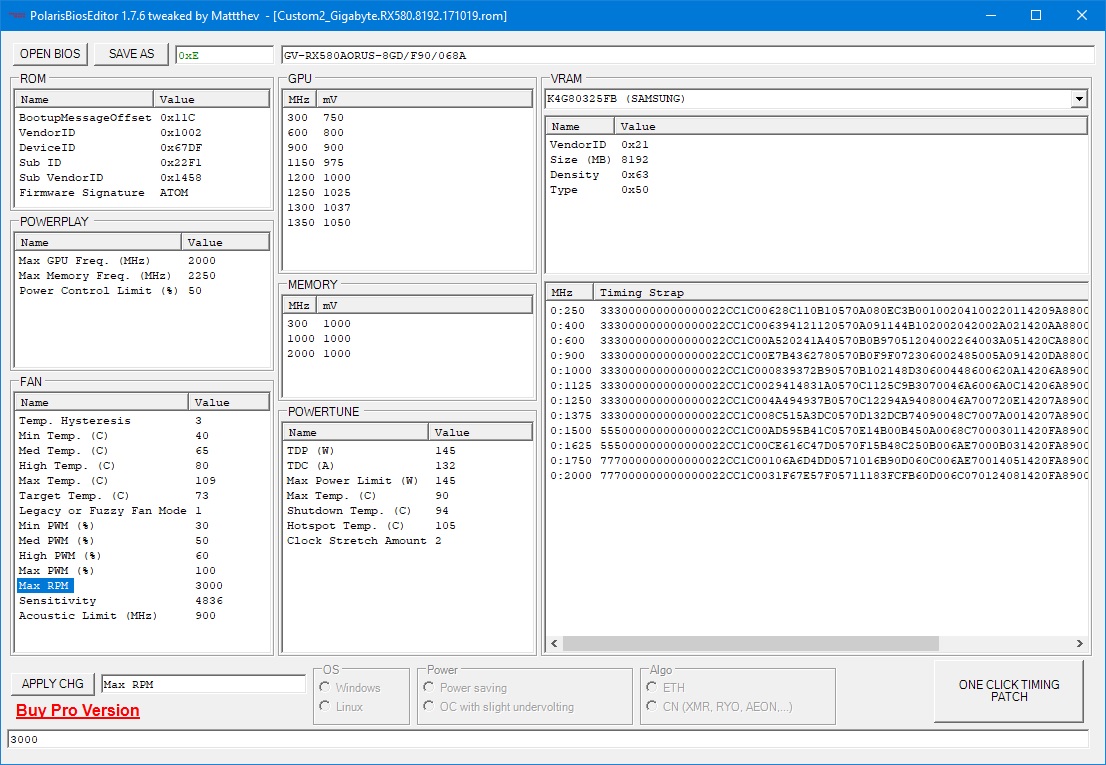Click APPLY CHG button
This screenshot has height=765, width=1106.
point(52,684)
